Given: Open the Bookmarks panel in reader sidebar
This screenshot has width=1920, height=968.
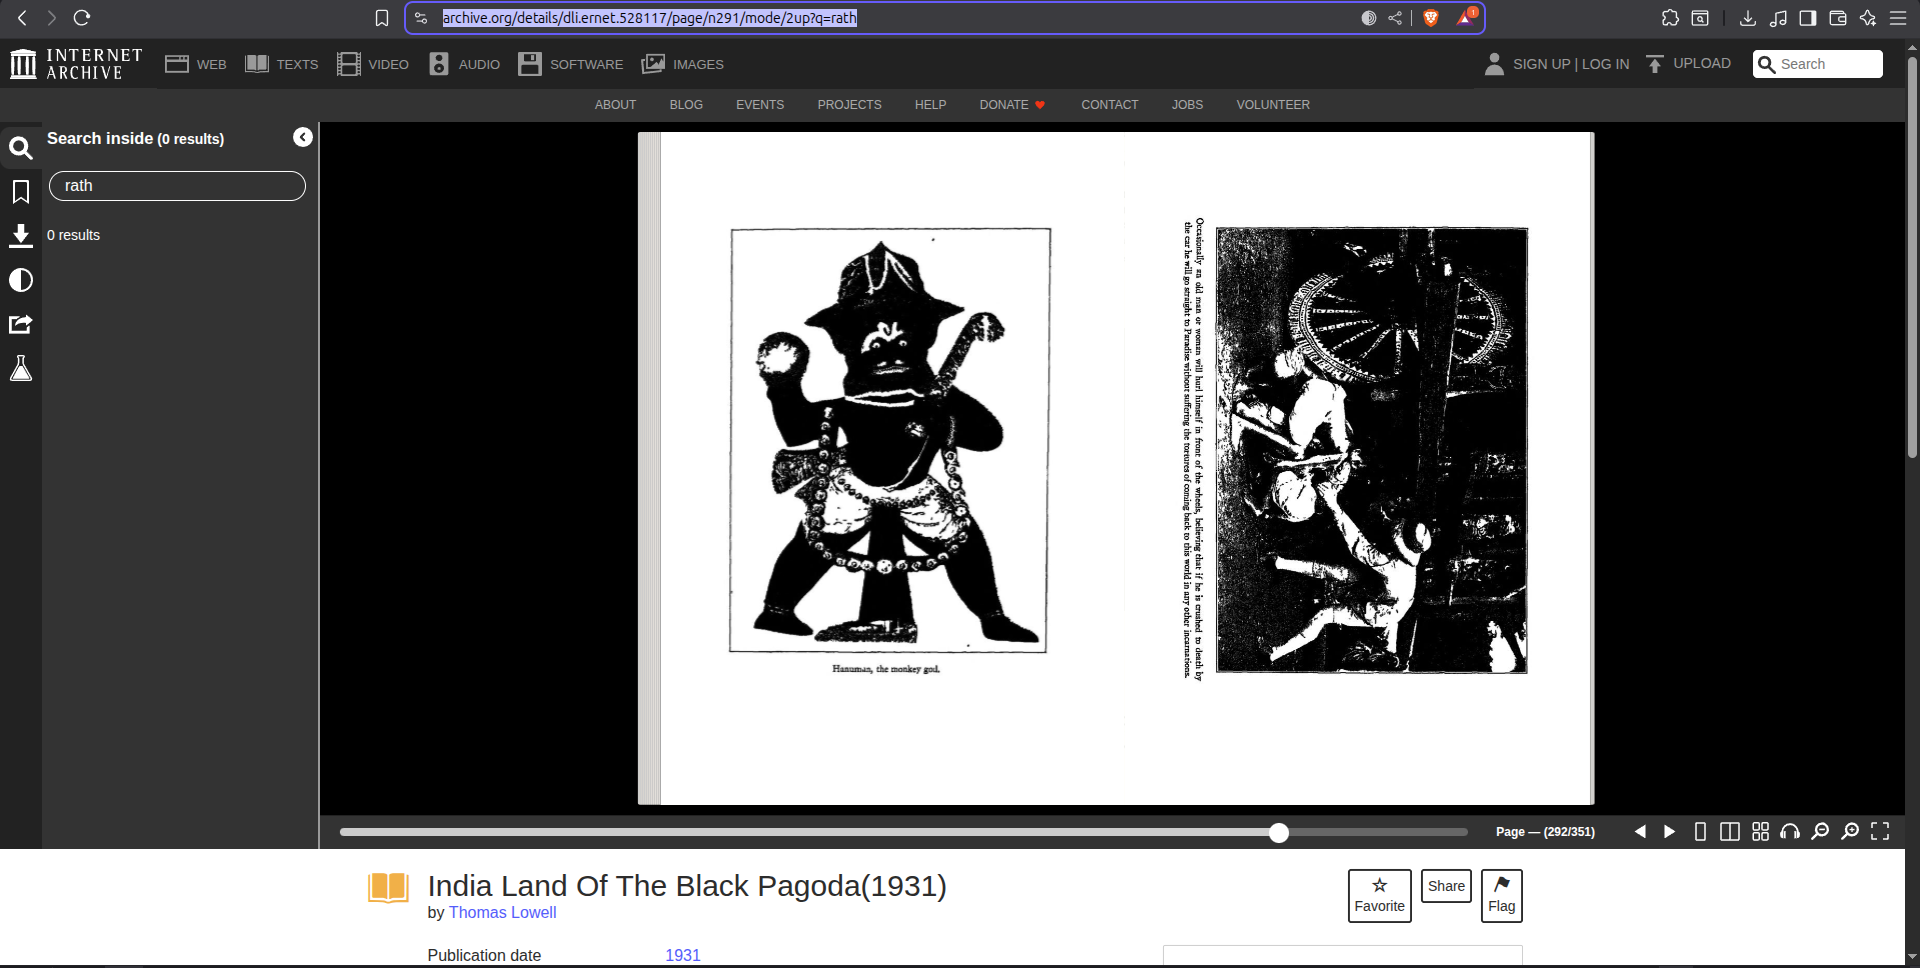Looking at the screenshot, I should [21, 192].
